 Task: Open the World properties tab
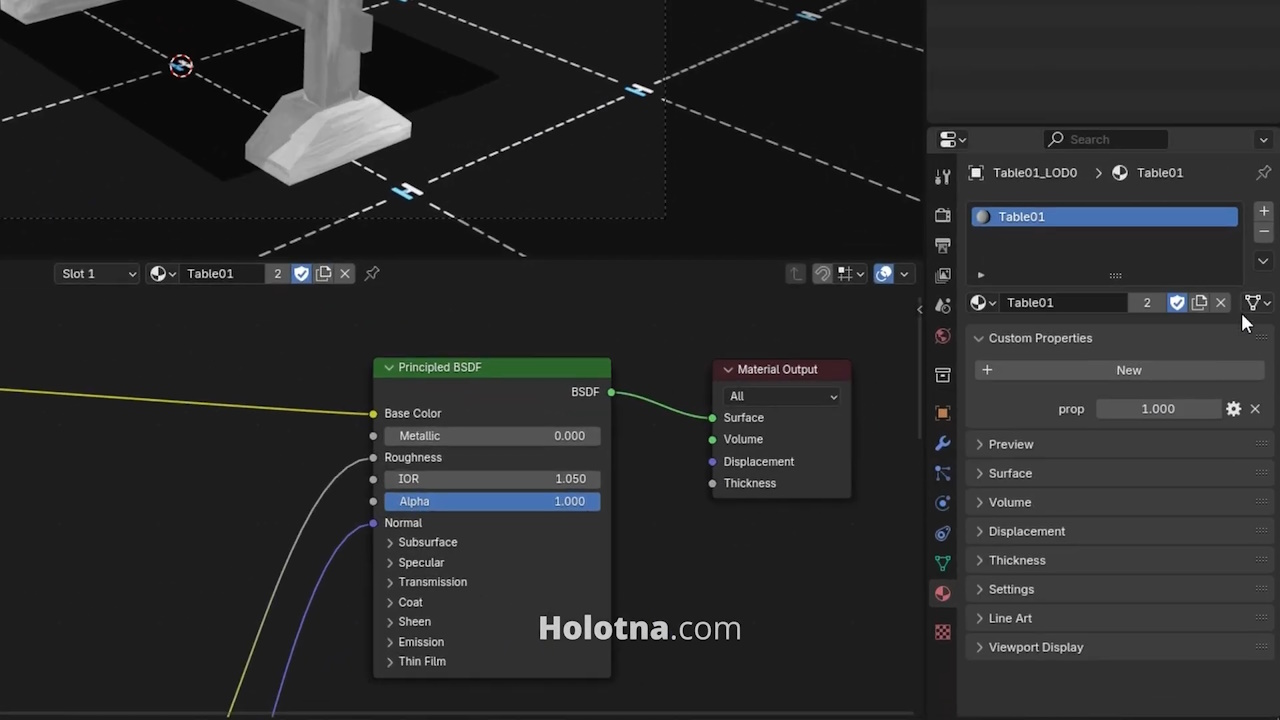pyautogui.click(x=942, y=336)
